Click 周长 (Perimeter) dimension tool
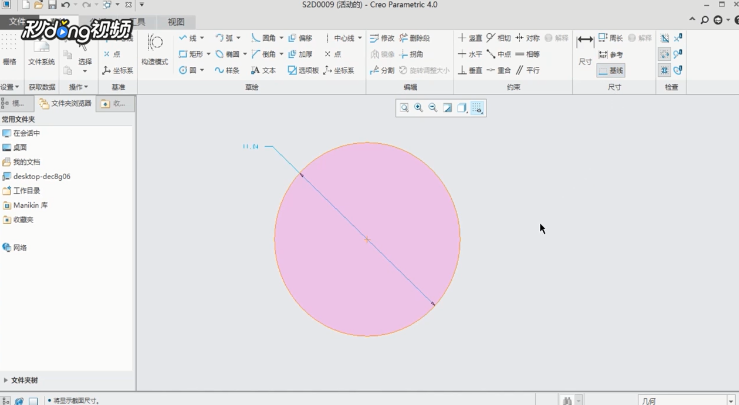739x405 pixels. [611, 38]
